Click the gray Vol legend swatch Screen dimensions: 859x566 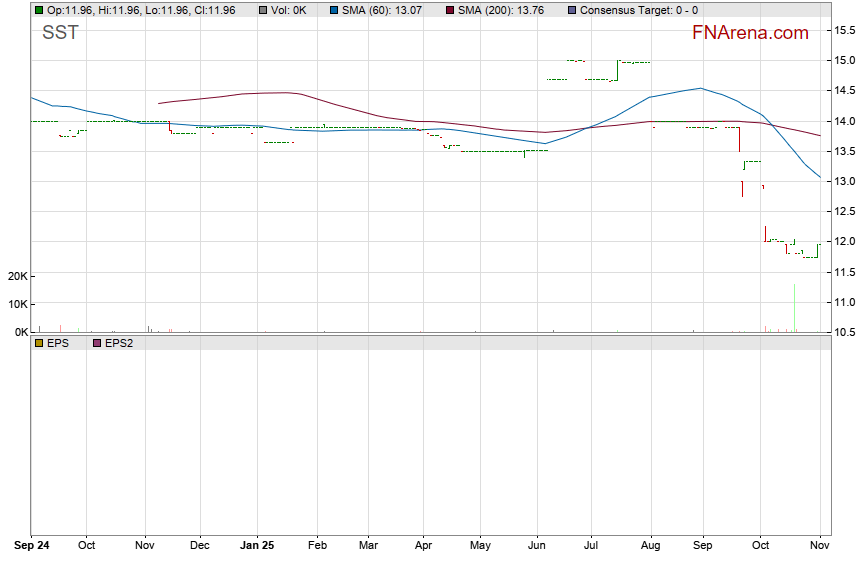[x=263, y=10]
